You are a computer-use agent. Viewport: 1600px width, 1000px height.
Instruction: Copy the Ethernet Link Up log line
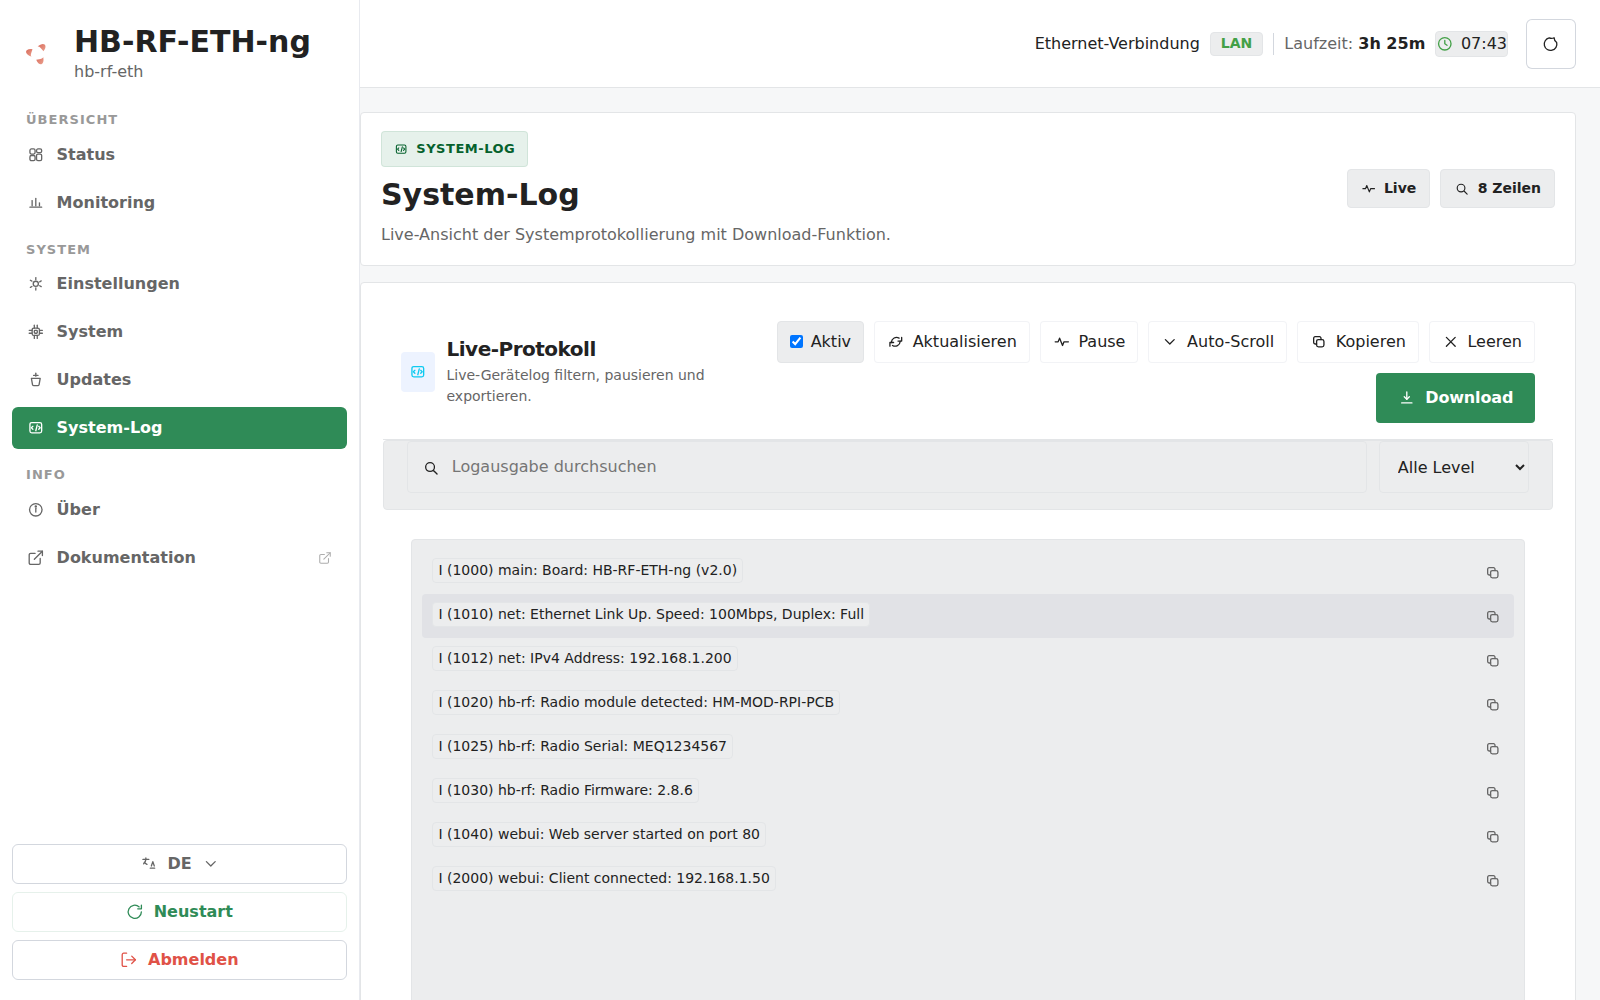click(1492, 617)
